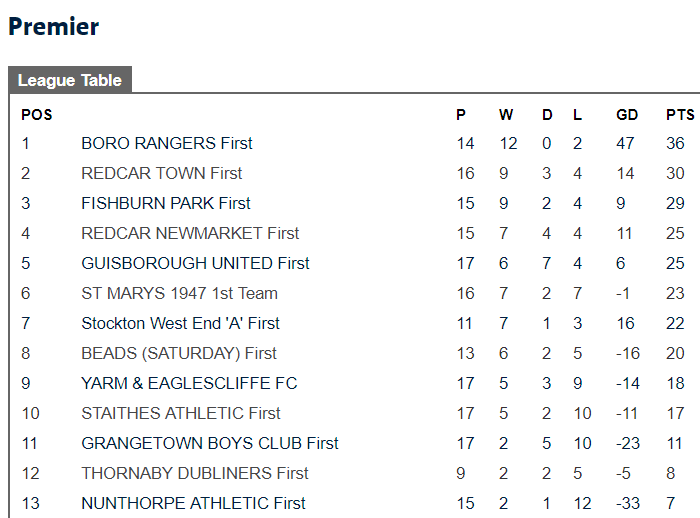Select REDCAR TOWN First team
Image resolution: width=700 pixels, height=518 pixels.
click(x=162, y=173)
